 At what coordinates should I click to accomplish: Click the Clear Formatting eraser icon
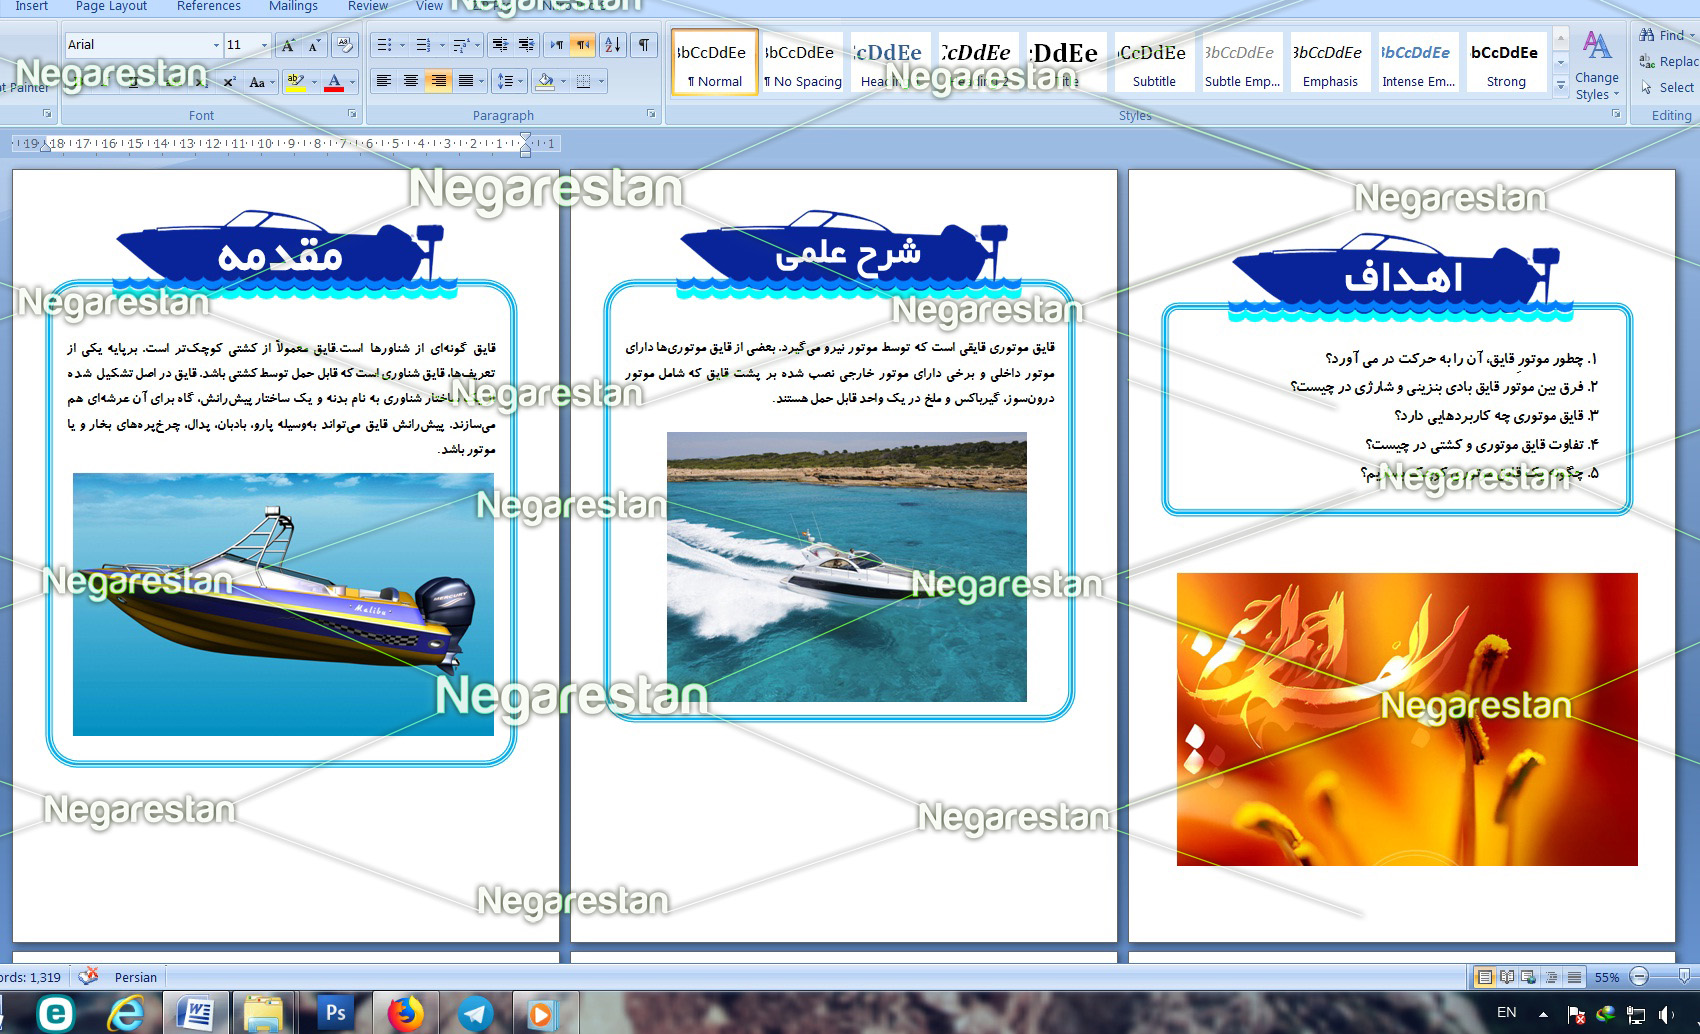point(344,45)
